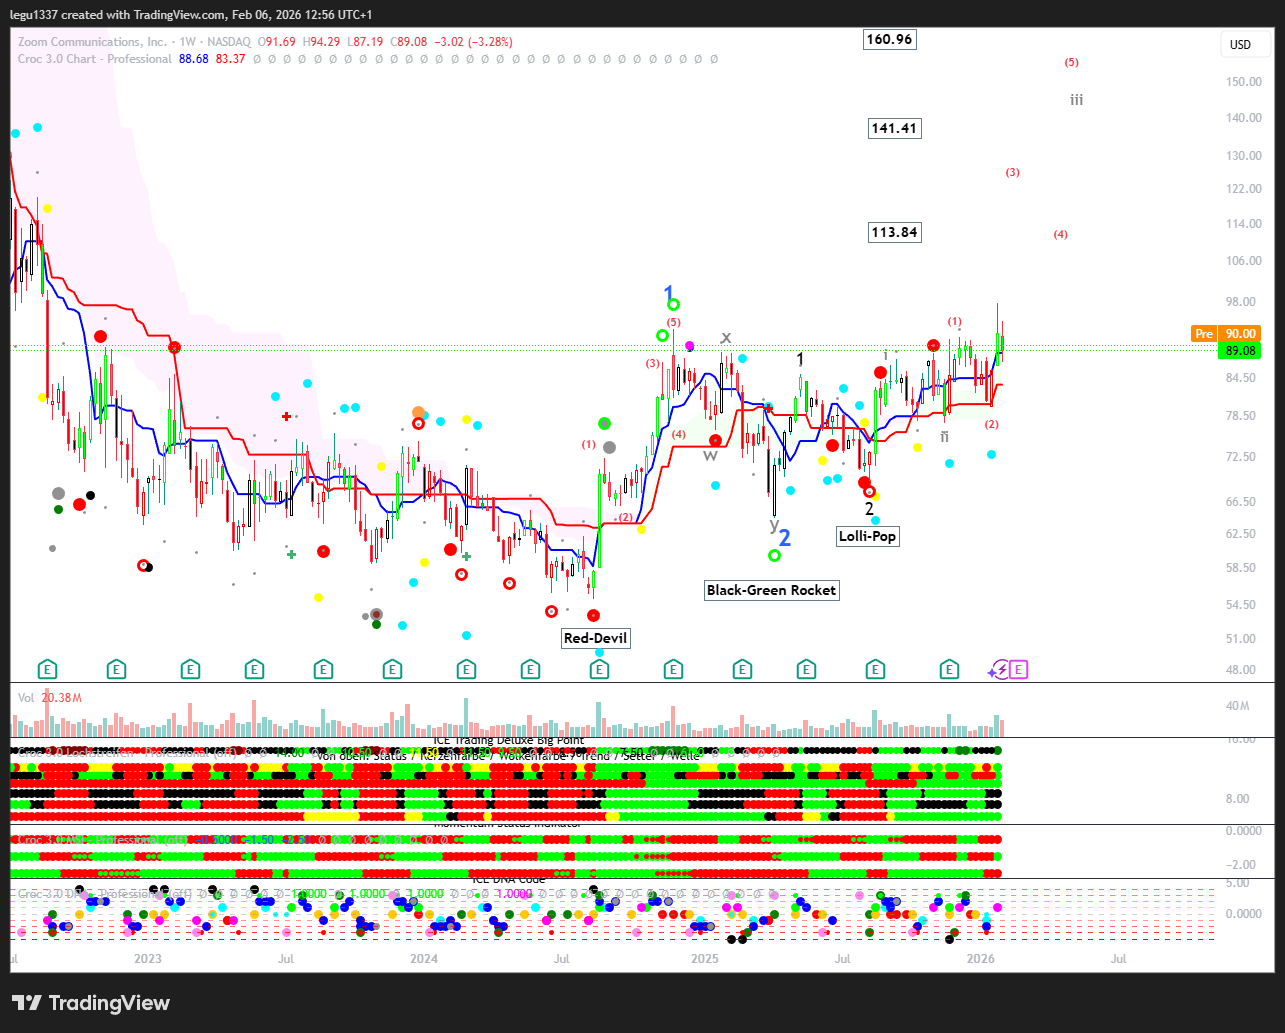Click the Black-Green Rocket annotation label

[771, 590]
